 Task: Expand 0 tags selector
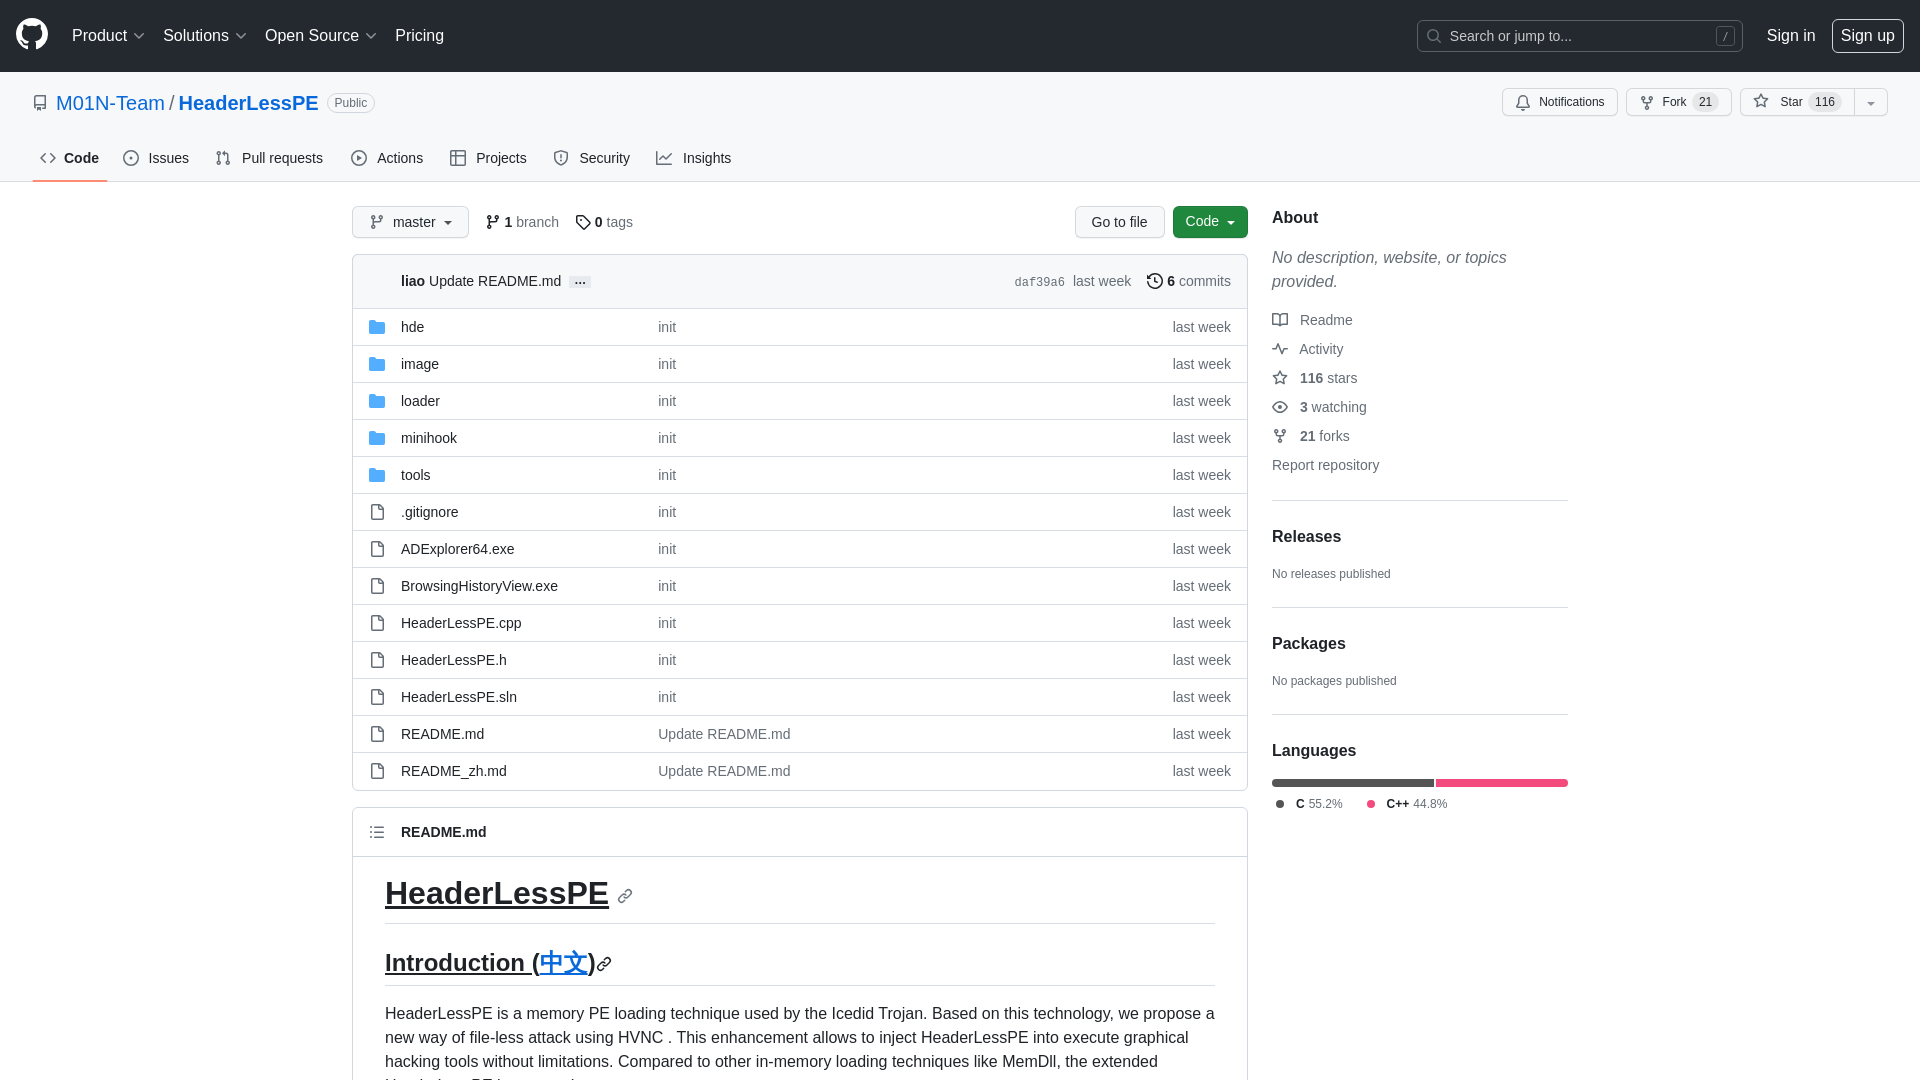(604, 222)
